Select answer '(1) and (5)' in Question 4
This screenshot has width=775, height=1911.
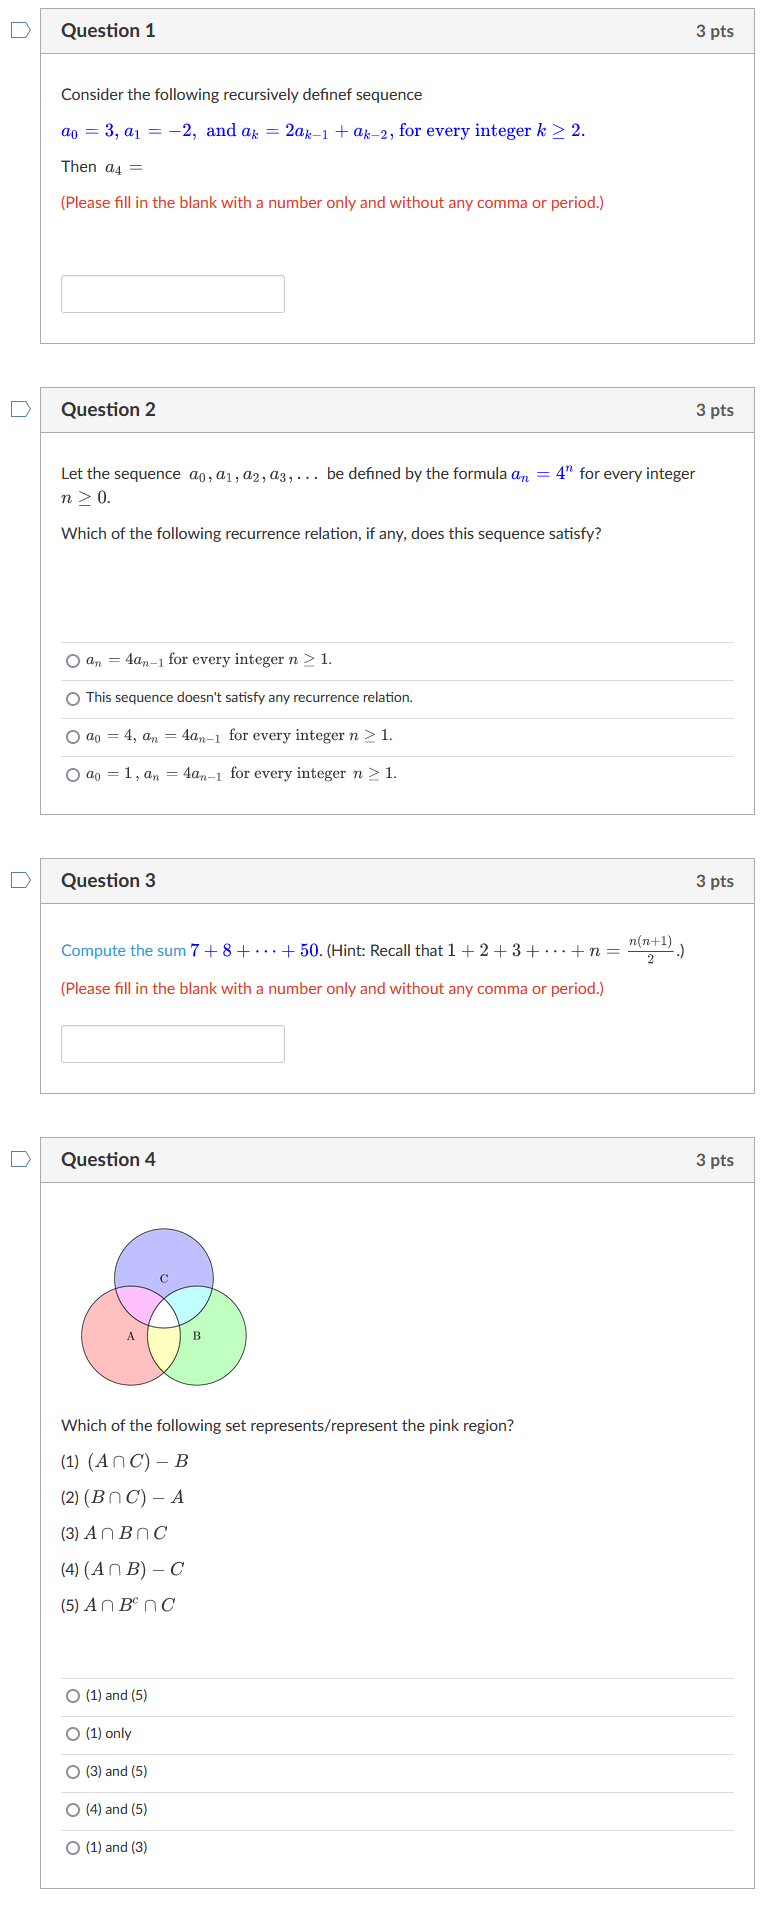pos(73,1695)
